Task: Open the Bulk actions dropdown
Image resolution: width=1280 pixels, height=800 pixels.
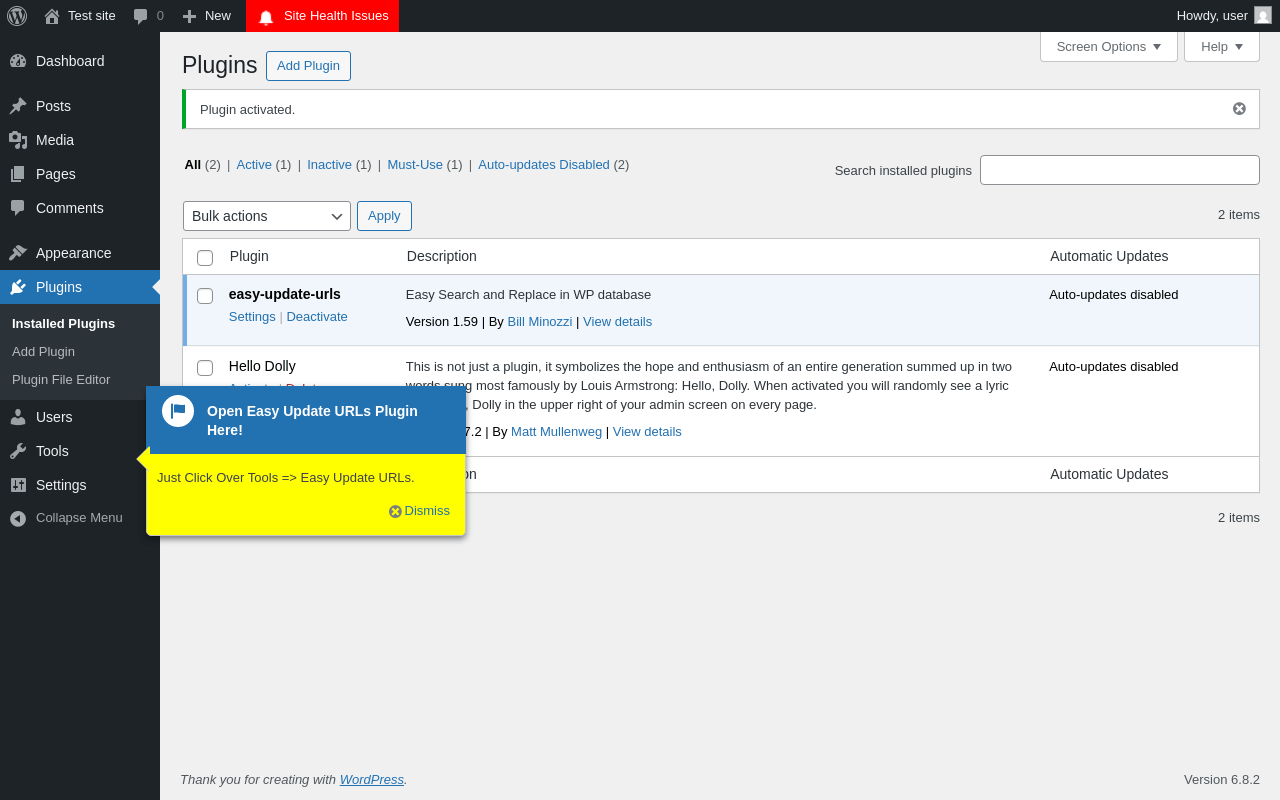Action: coord(267,216)
